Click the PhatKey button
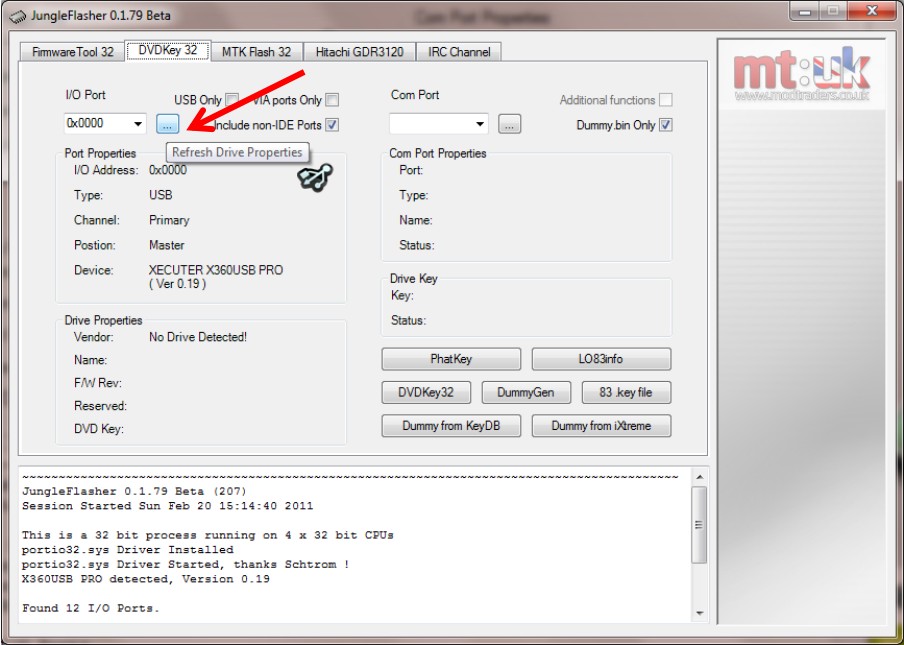The width and height of the screenshot is (904, 645). click(x=451, y=359)
